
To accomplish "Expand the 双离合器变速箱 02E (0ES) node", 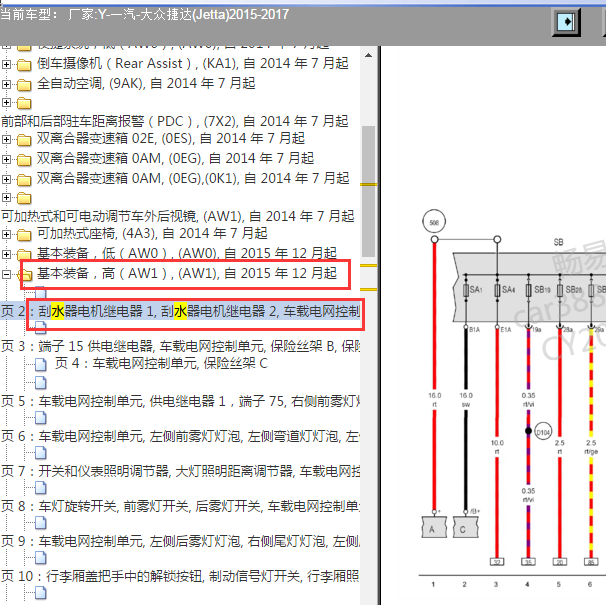I will point(6,139).
